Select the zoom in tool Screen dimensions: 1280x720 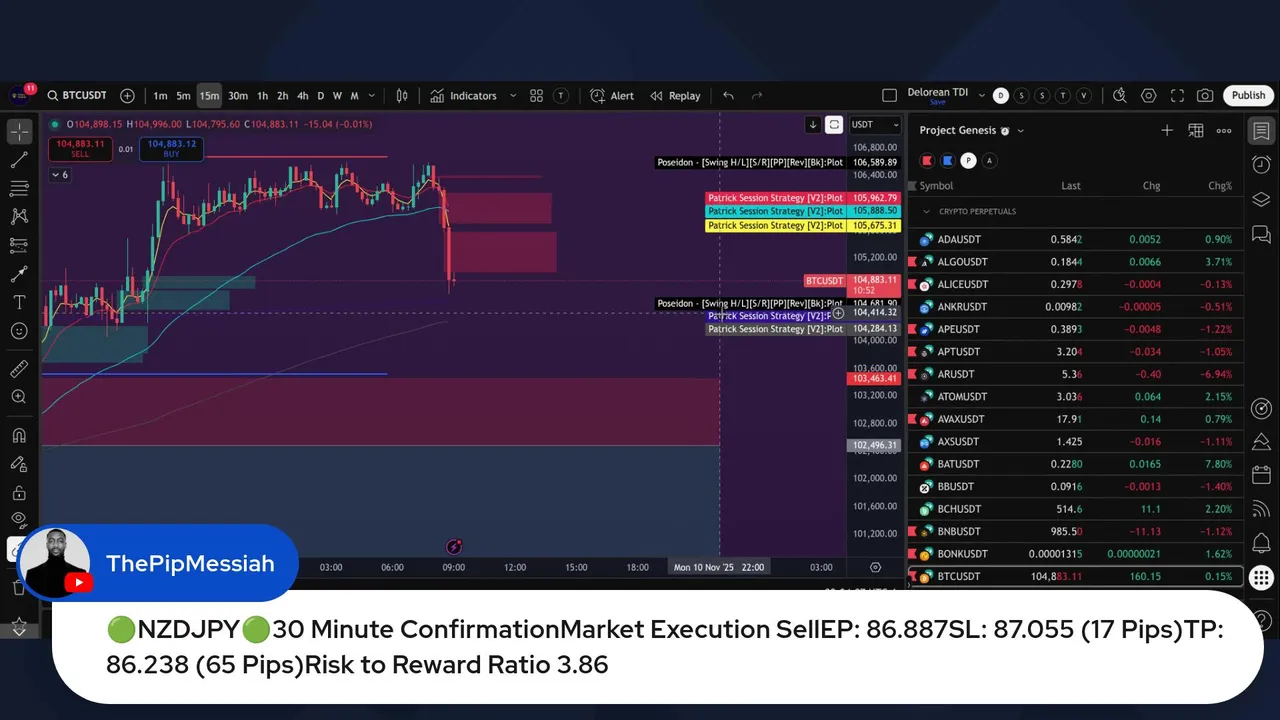tap(19, 397)
